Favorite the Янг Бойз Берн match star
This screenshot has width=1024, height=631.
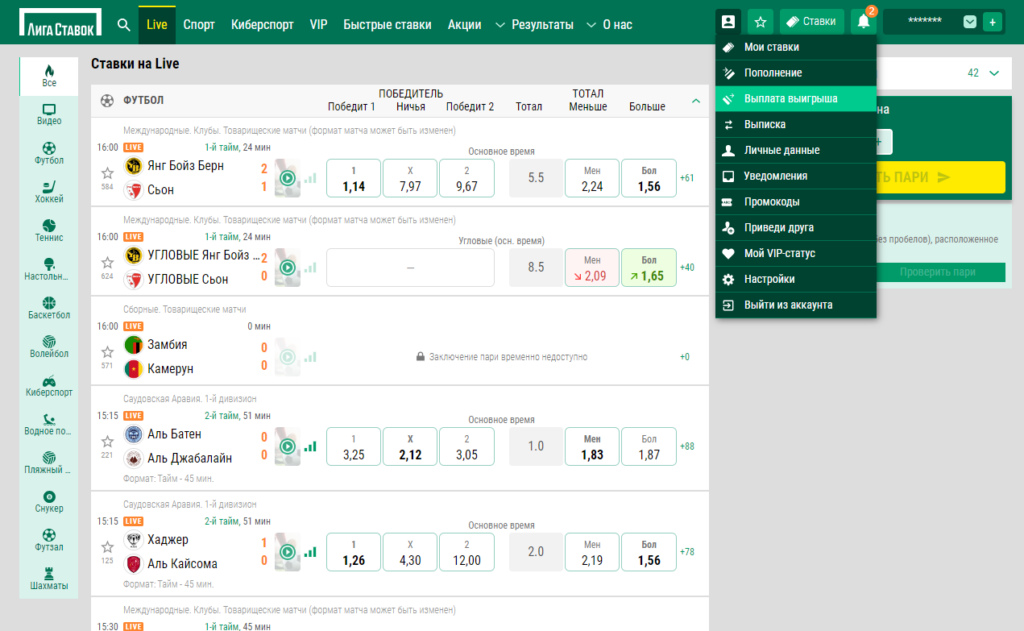tap(108, 173)
